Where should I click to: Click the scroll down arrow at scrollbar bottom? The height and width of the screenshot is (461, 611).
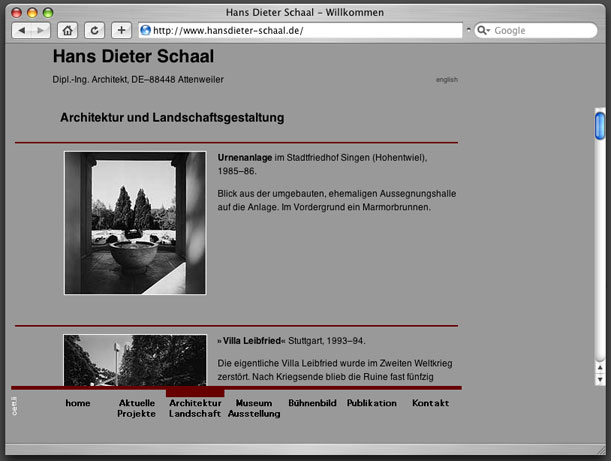[600, 380]
